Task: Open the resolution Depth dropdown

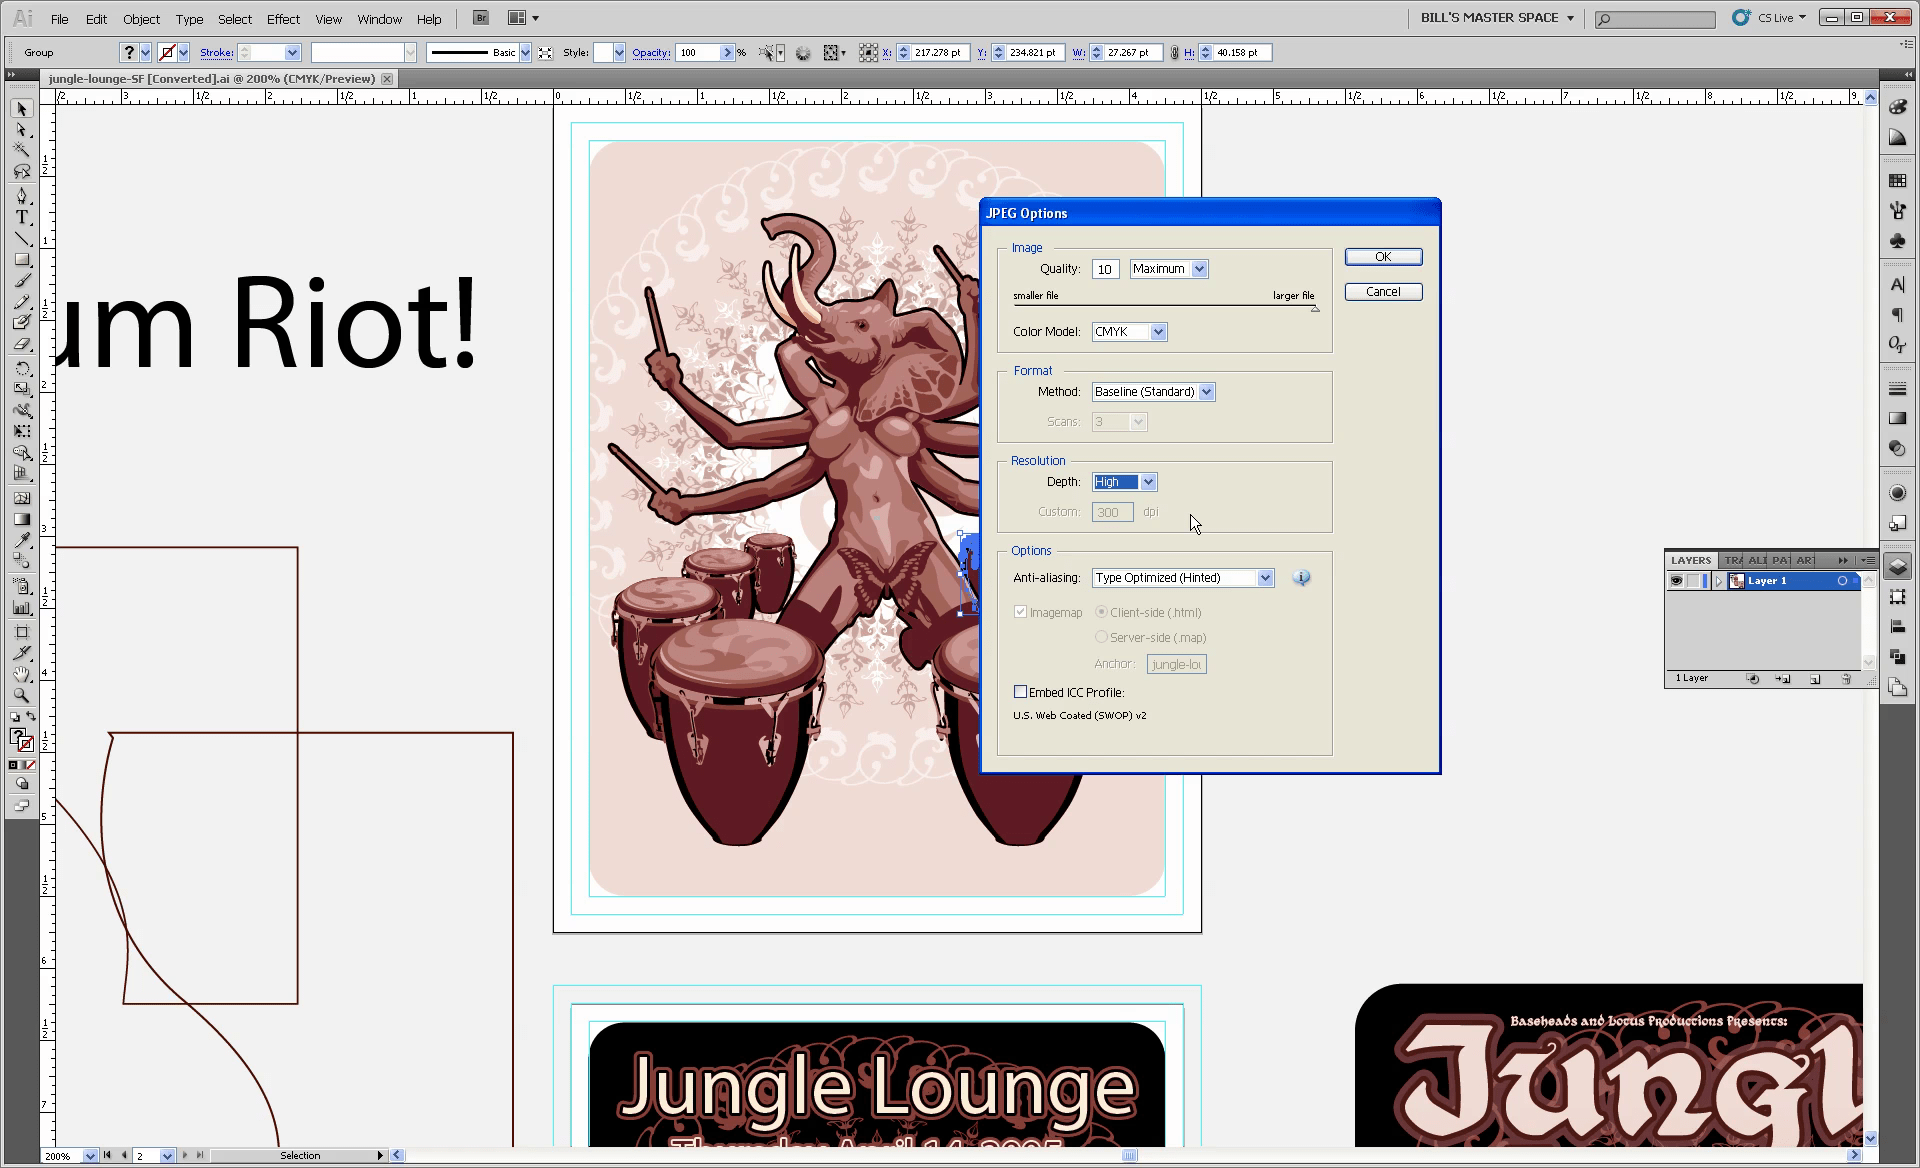Action: 1148,482
